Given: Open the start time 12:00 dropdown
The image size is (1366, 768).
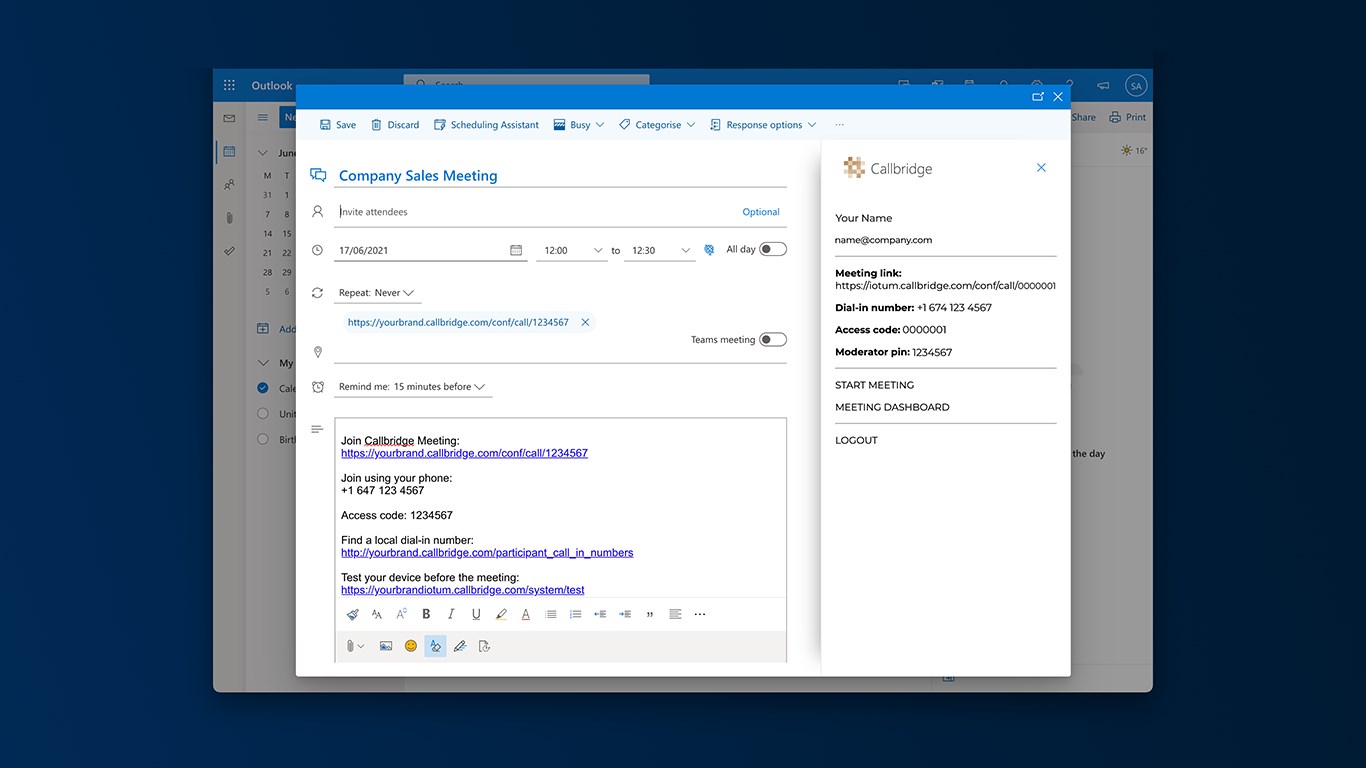Looking at the screenshot, I should 572,250.
